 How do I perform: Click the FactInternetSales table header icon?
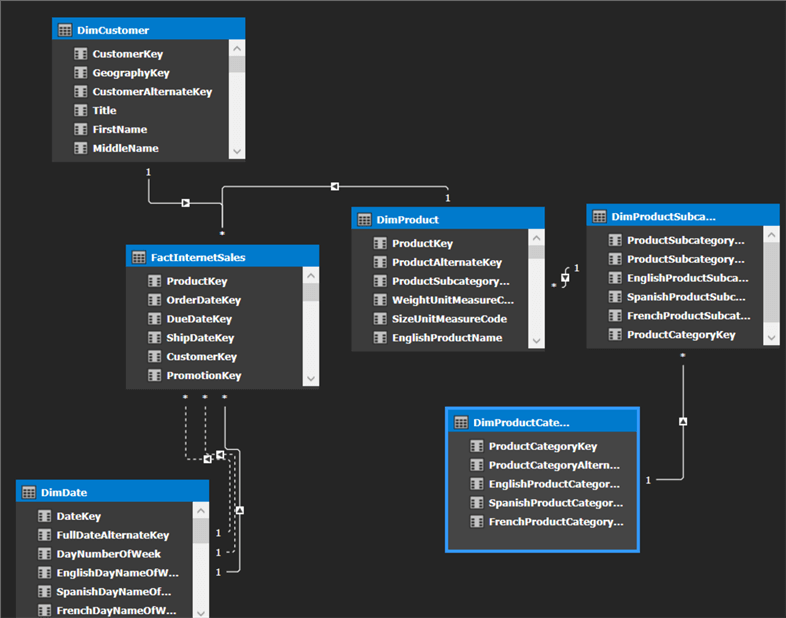click(139, 257)
